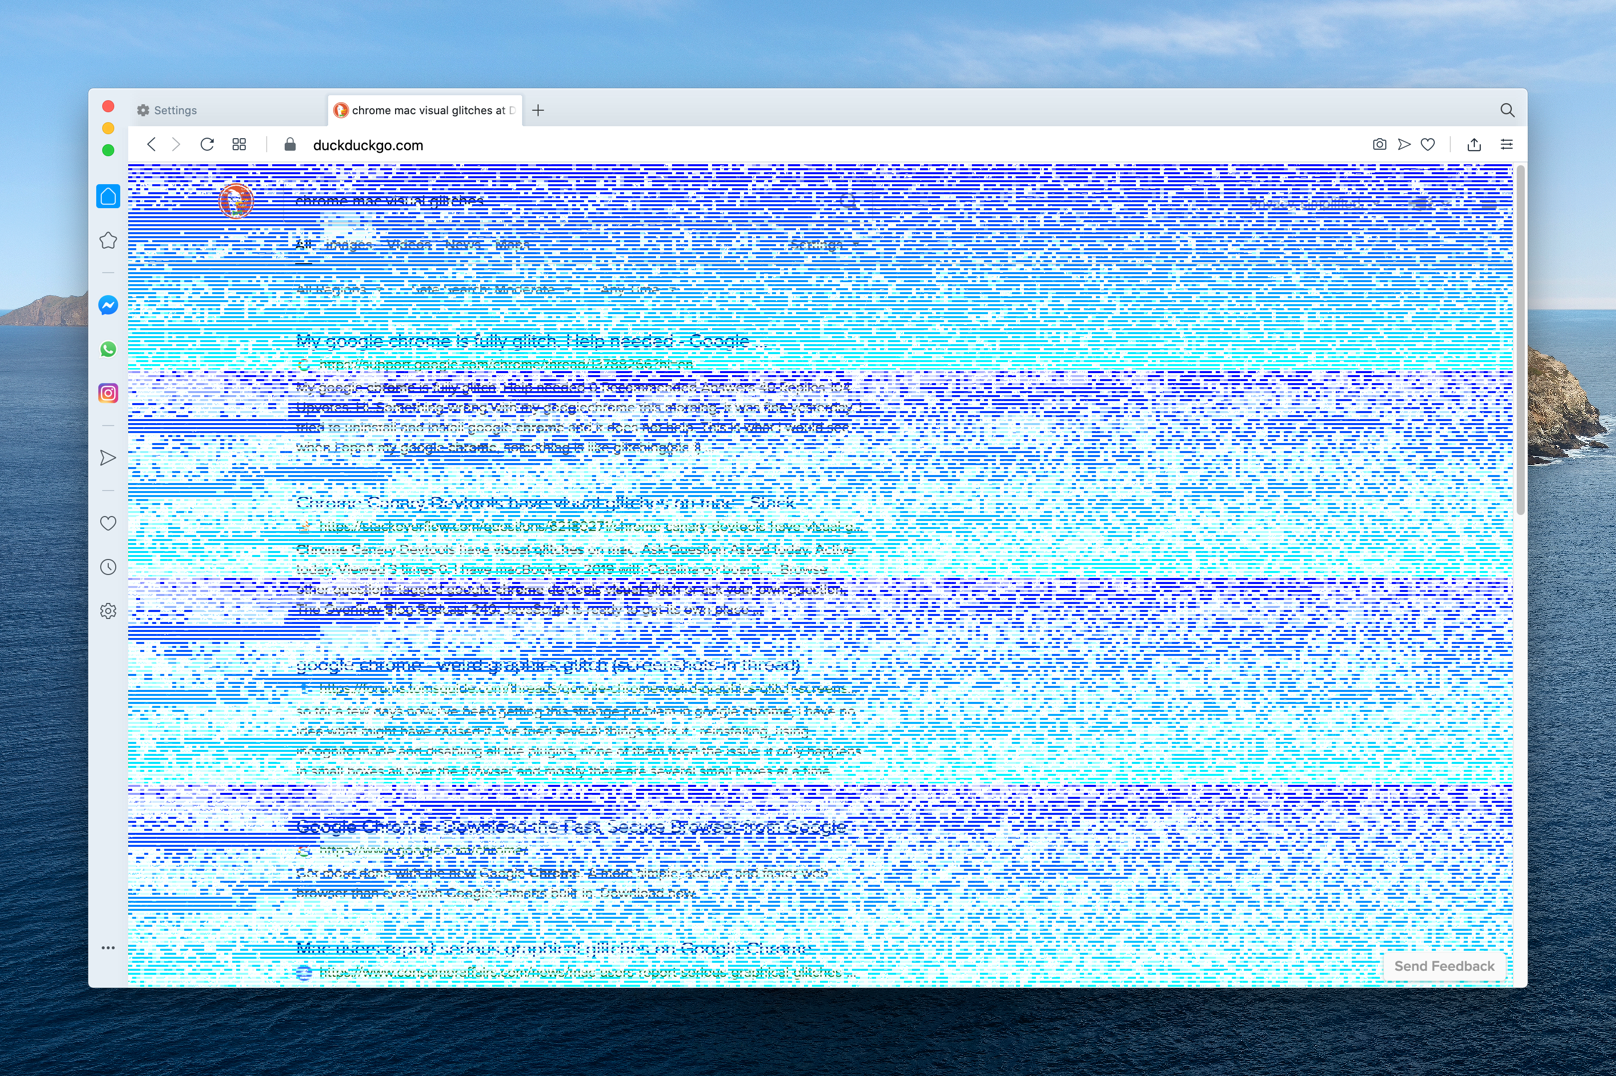Expand the Safe Search: Moderate dropdown
The height and width of the screenshot is (1076, 1616).
click(x=490, y=290)
